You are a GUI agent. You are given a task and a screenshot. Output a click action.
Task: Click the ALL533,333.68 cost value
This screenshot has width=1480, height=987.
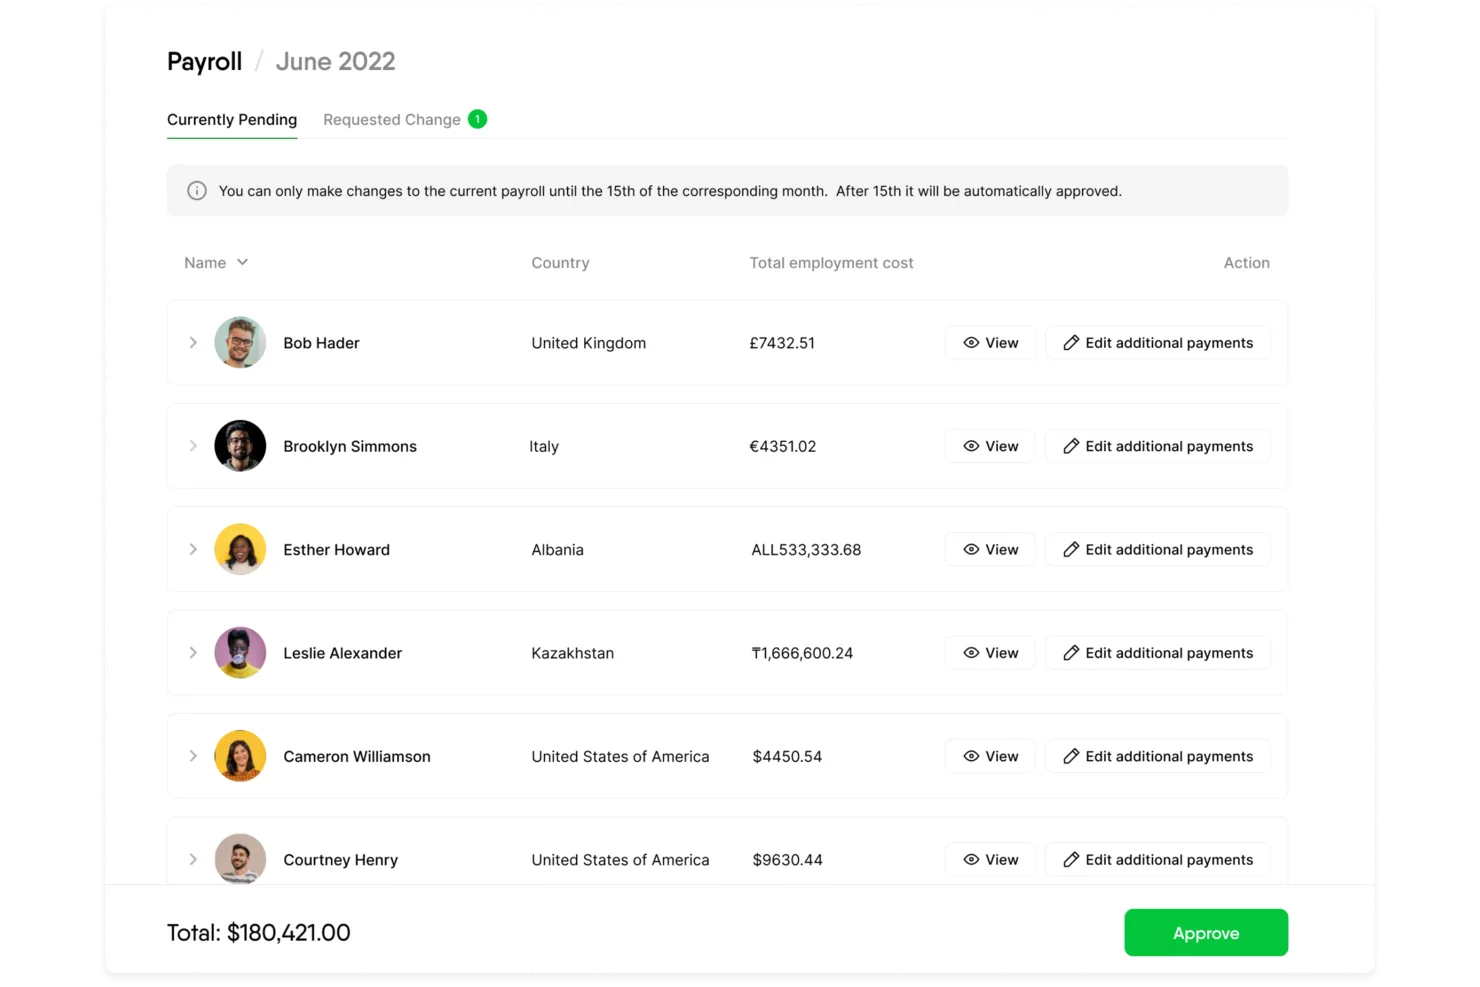pyautogui.click(x=806, y=550)
